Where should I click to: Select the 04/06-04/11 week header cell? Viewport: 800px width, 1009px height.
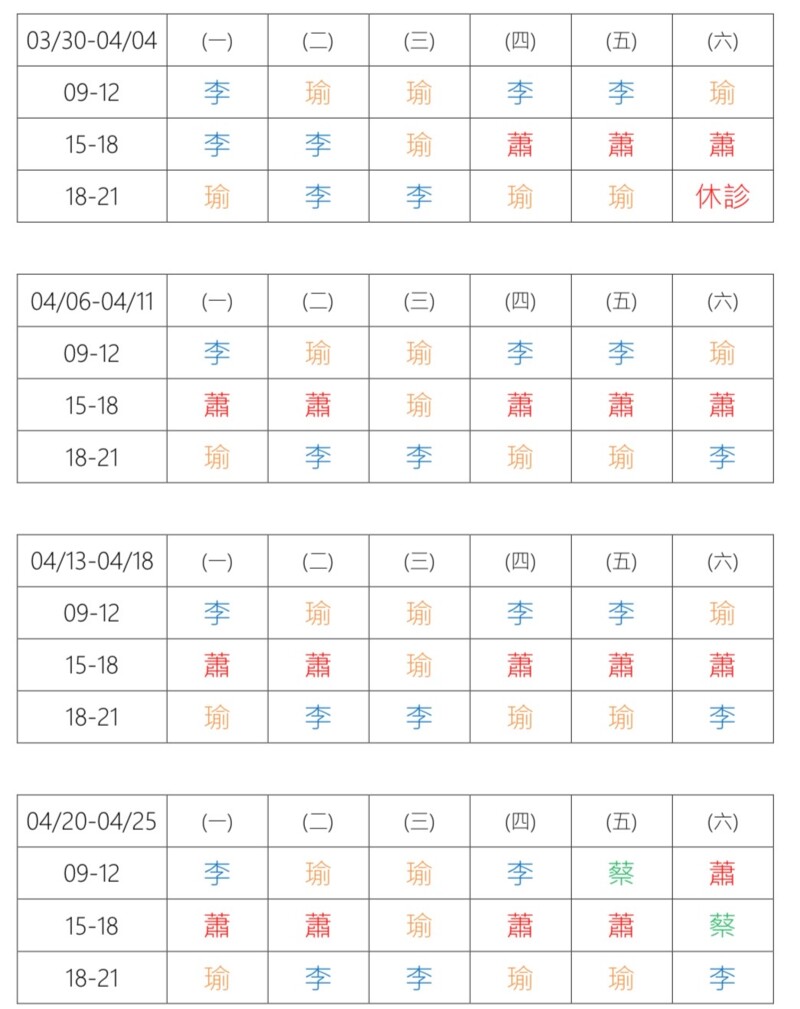click(92, 301)
